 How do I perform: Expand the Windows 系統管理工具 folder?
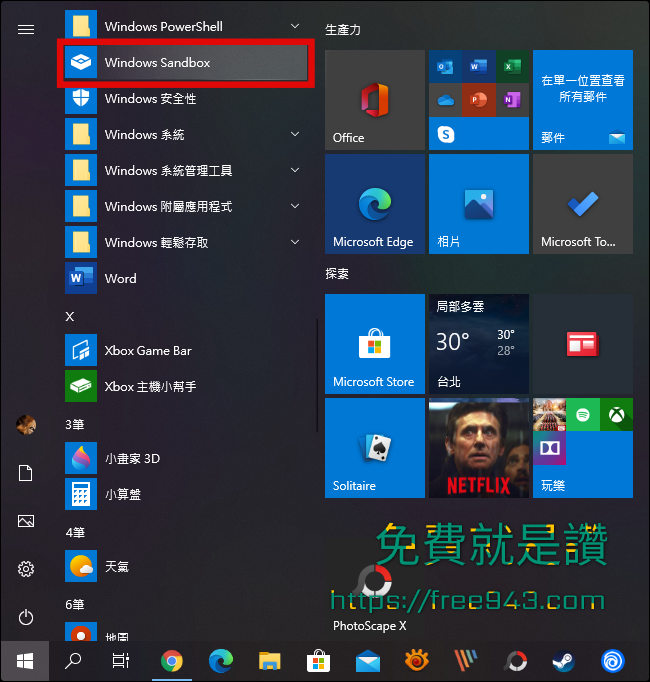point(186,170)
